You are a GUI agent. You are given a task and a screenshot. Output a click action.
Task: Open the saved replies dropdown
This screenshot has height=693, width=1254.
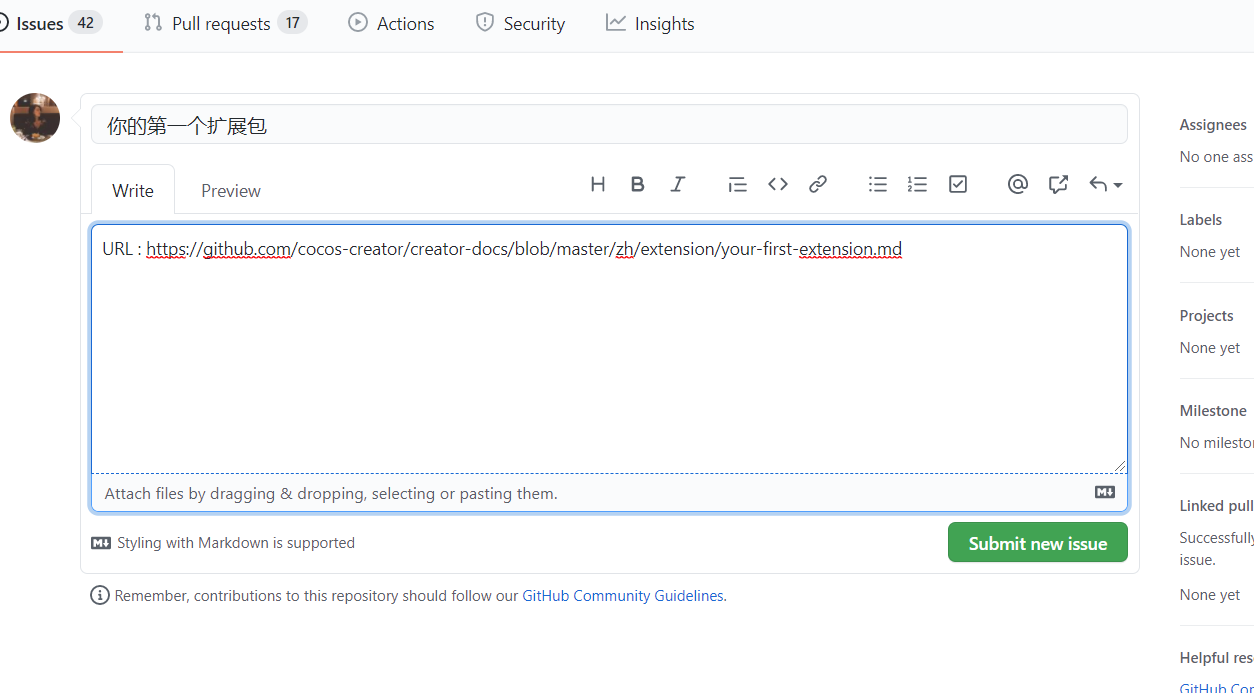click(1105, 184)
